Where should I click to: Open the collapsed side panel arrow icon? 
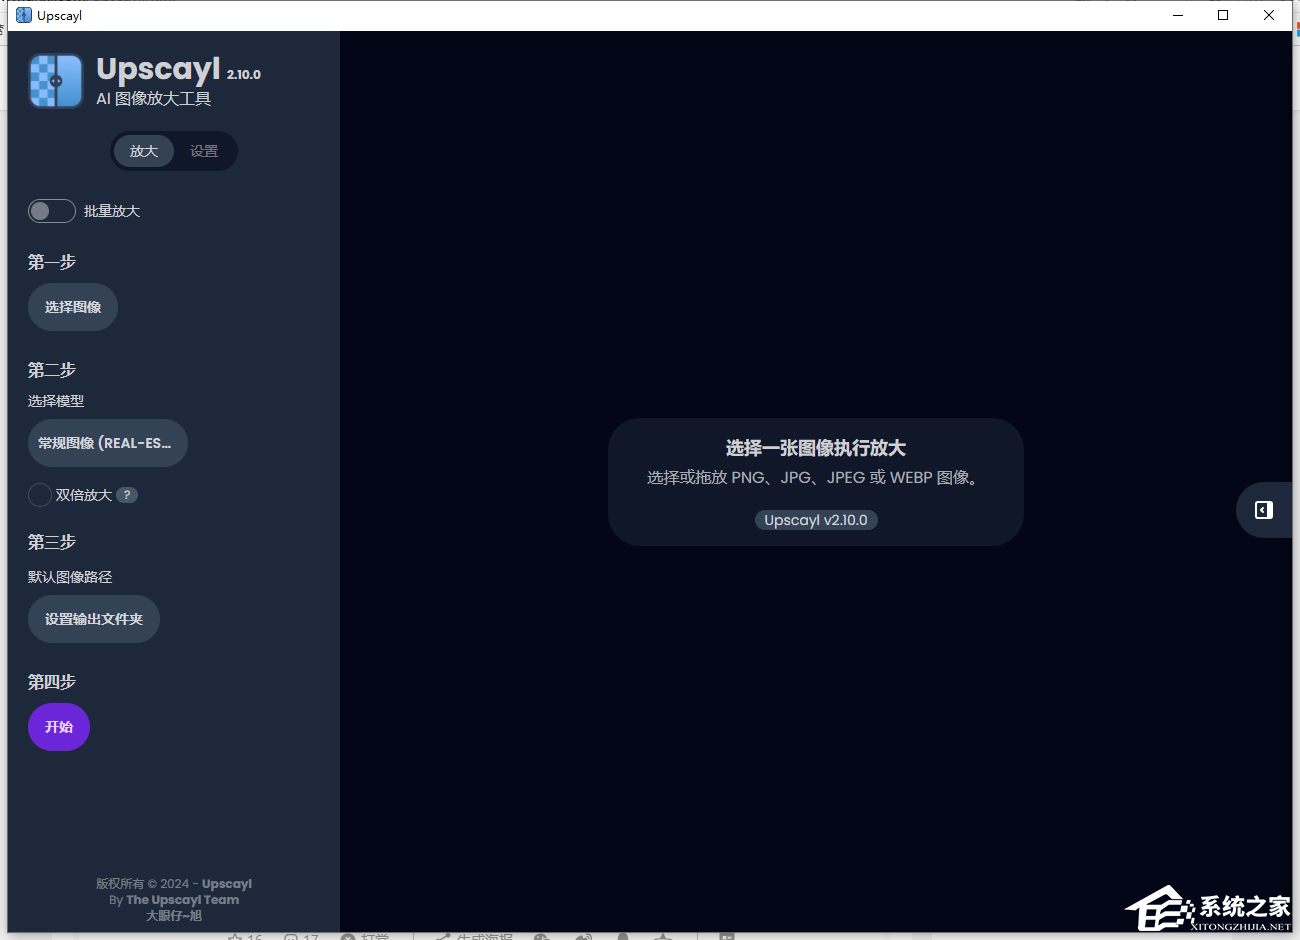pyautogui.click(x=1264, y=510)
